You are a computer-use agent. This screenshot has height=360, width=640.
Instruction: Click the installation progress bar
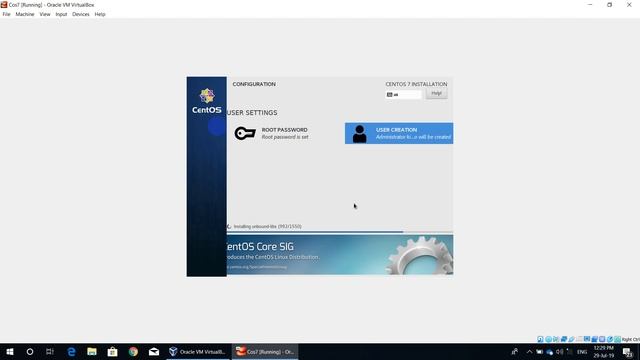pyautogui.click(x=340, y=232)
